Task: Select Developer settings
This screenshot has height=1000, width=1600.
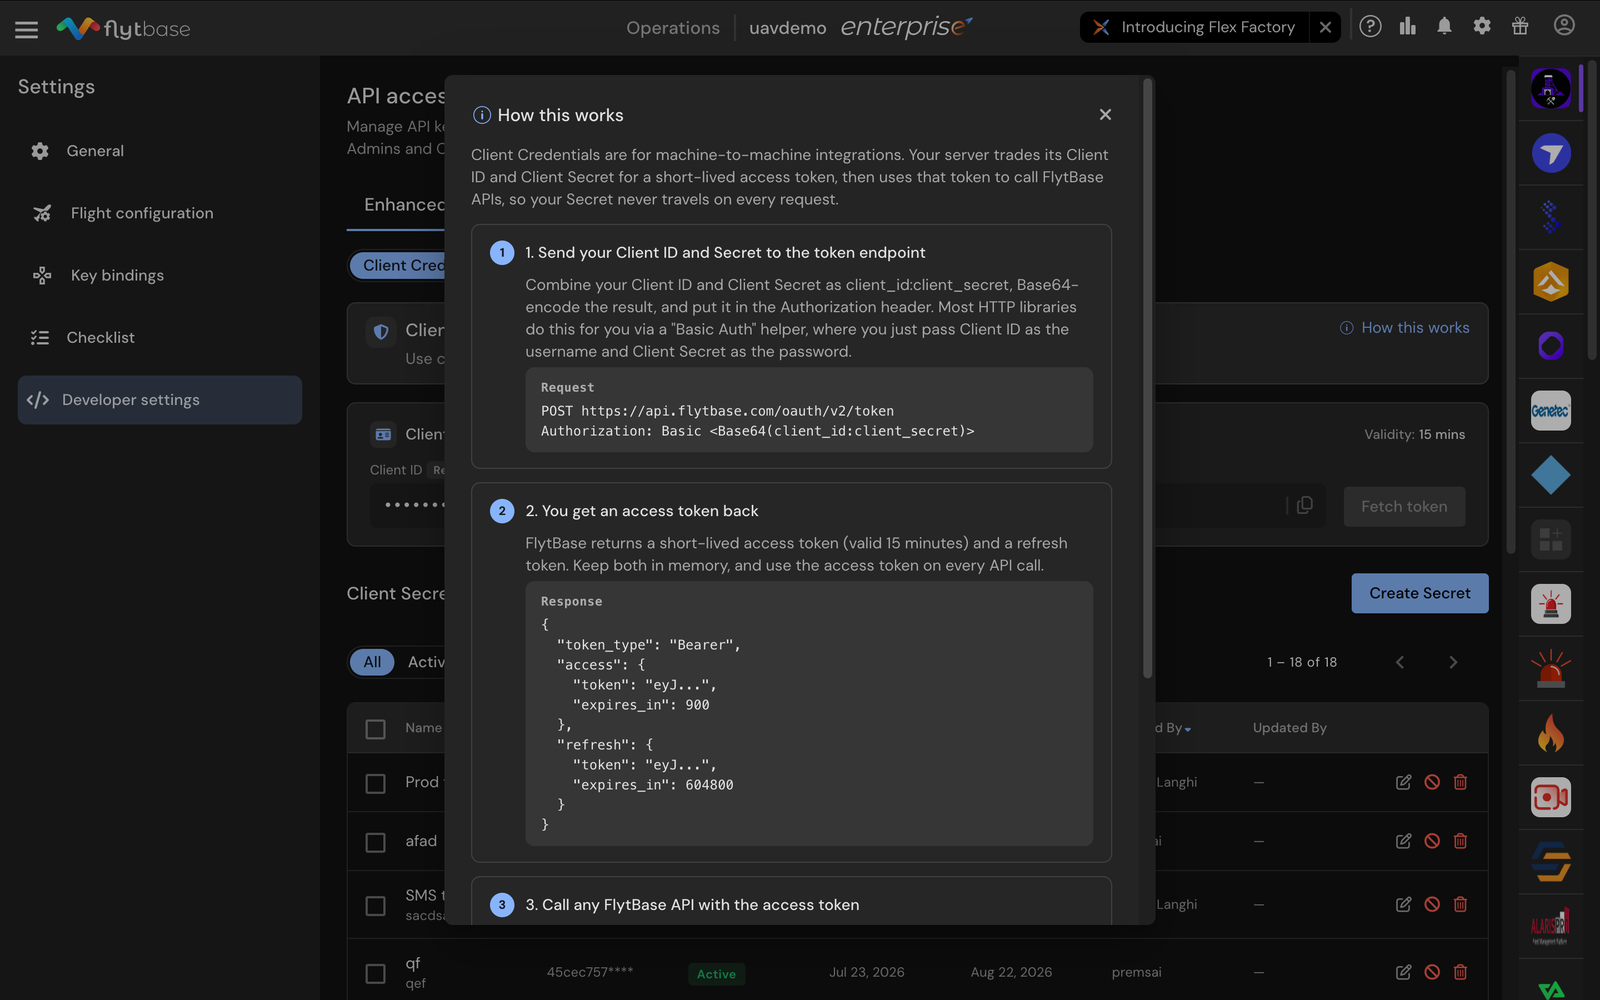Action: coord(160,400)
